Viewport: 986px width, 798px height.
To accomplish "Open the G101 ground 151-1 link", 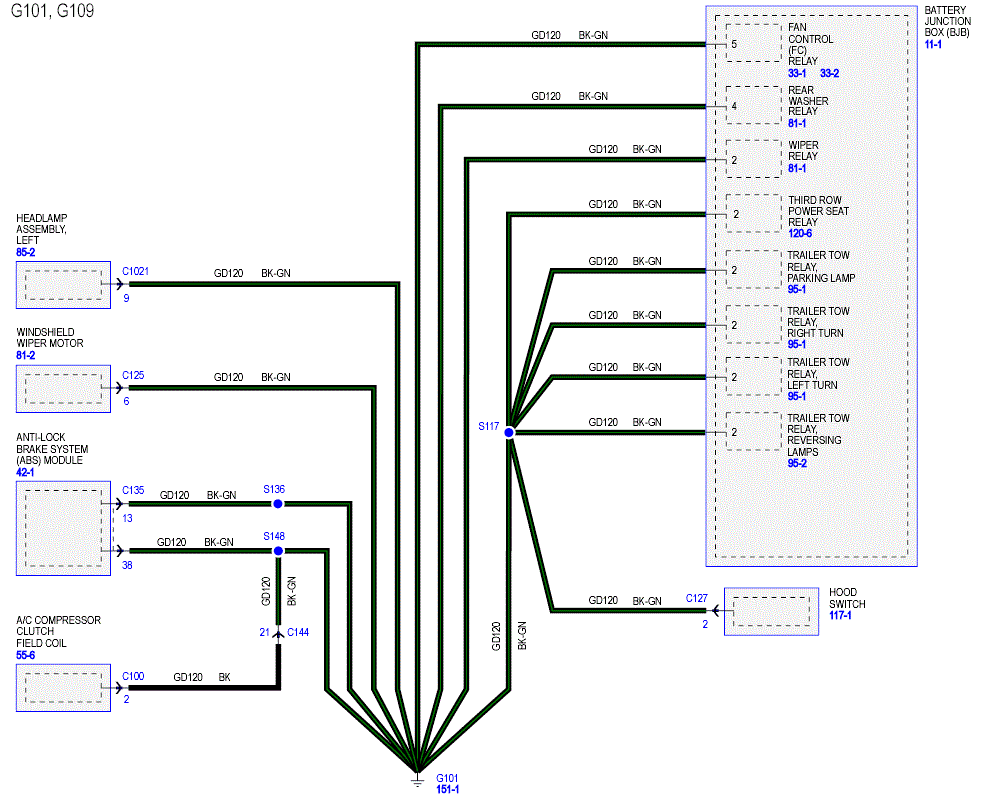I will [447, 789].
